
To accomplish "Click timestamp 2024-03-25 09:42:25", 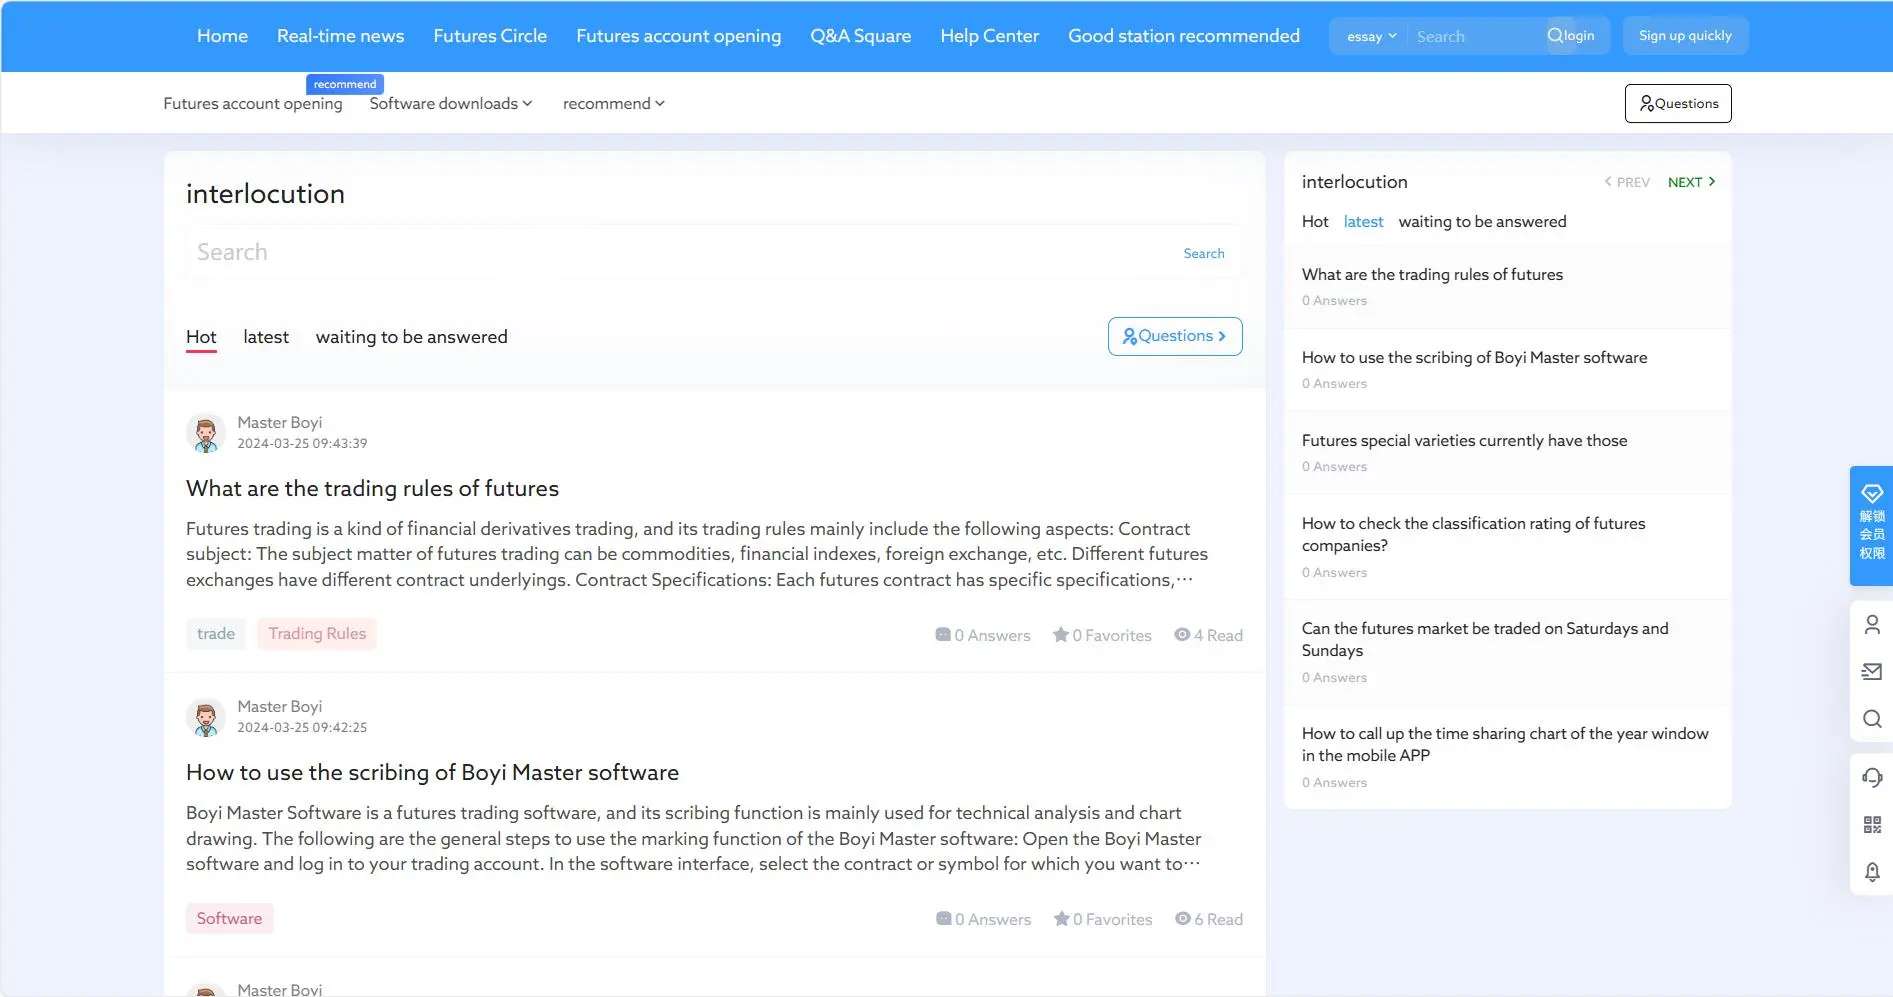I will pyautogui.click(x=302, y=727).
